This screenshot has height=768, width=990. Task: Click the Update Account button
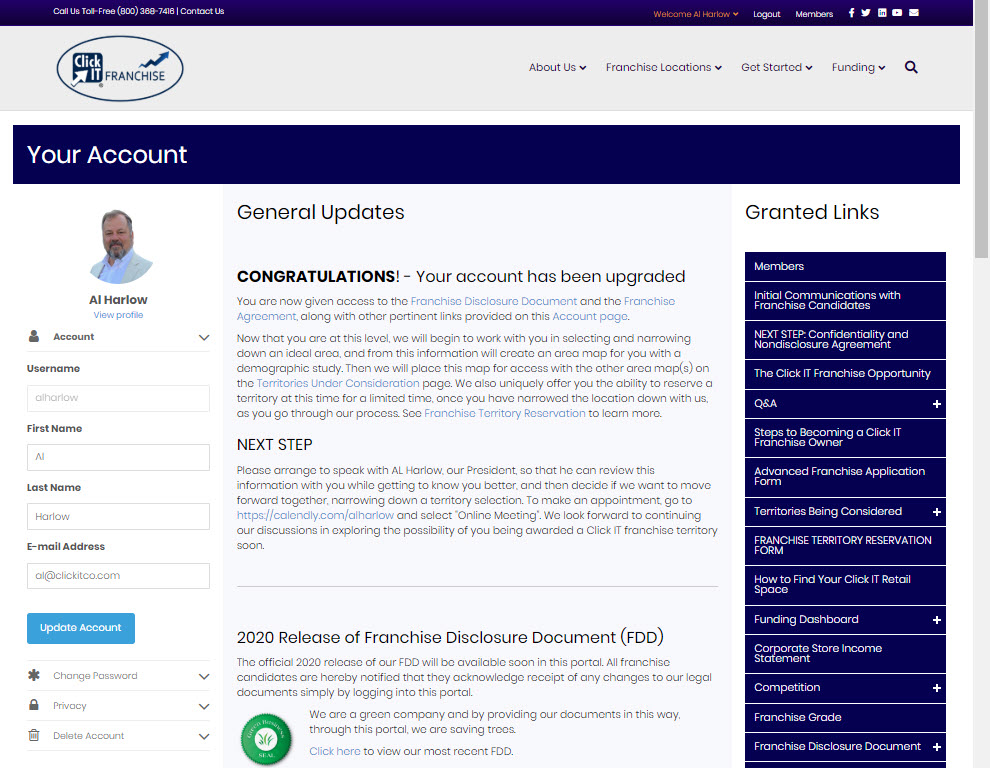pos(81,628)
